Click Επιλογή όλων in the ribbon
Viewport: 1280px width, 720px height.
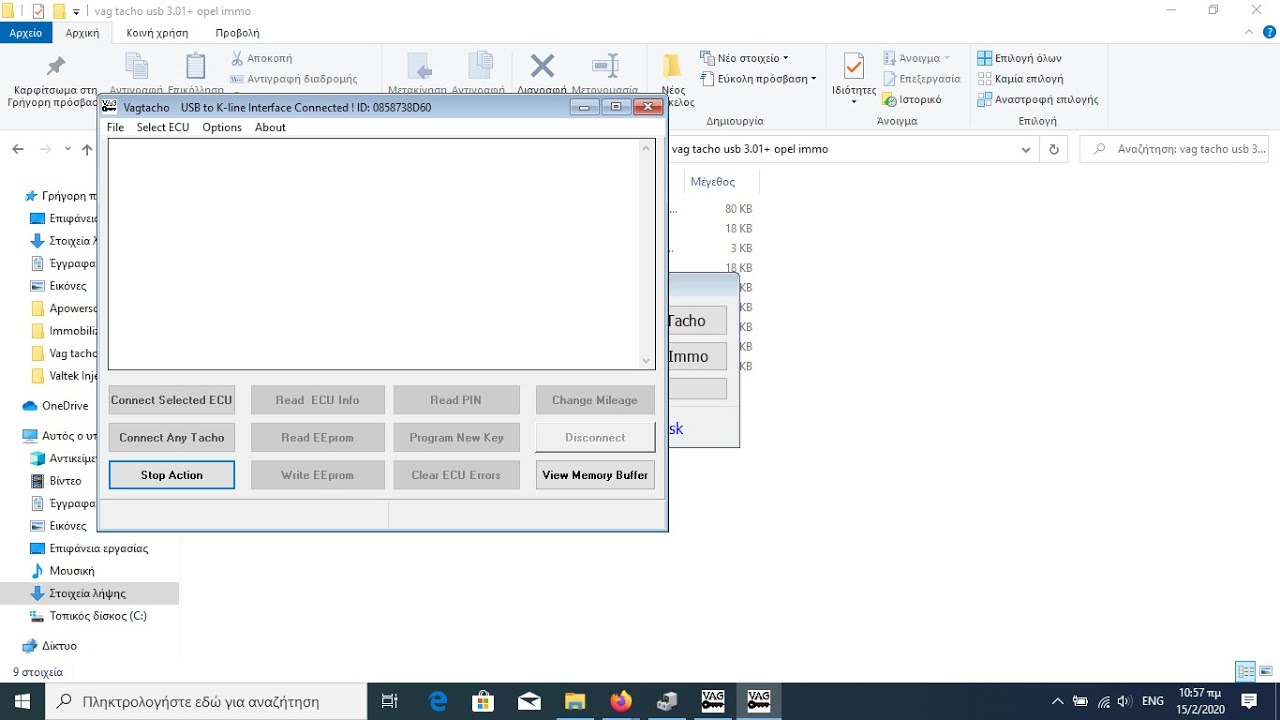(1019, 58)
